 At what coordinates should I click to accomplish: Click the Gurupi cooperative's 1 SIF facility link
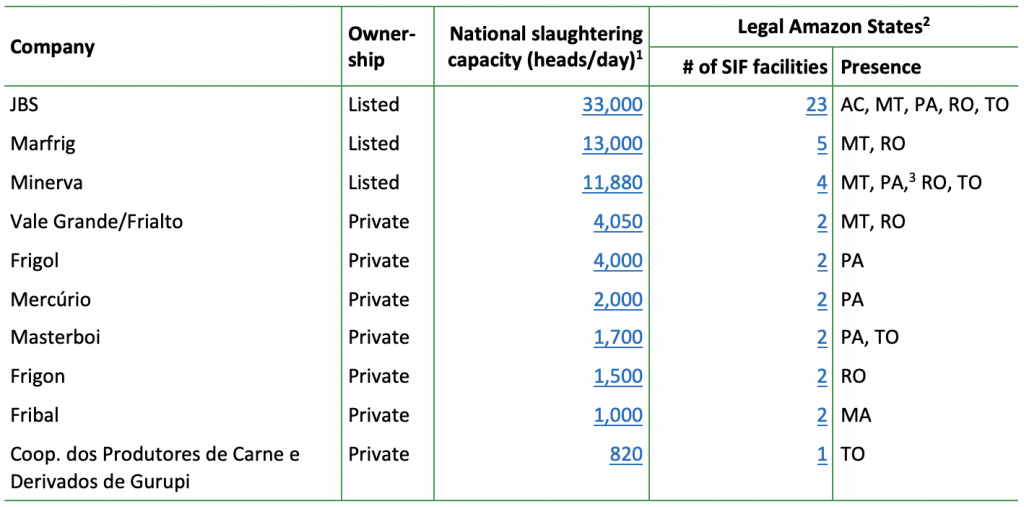tap(822, 455)
